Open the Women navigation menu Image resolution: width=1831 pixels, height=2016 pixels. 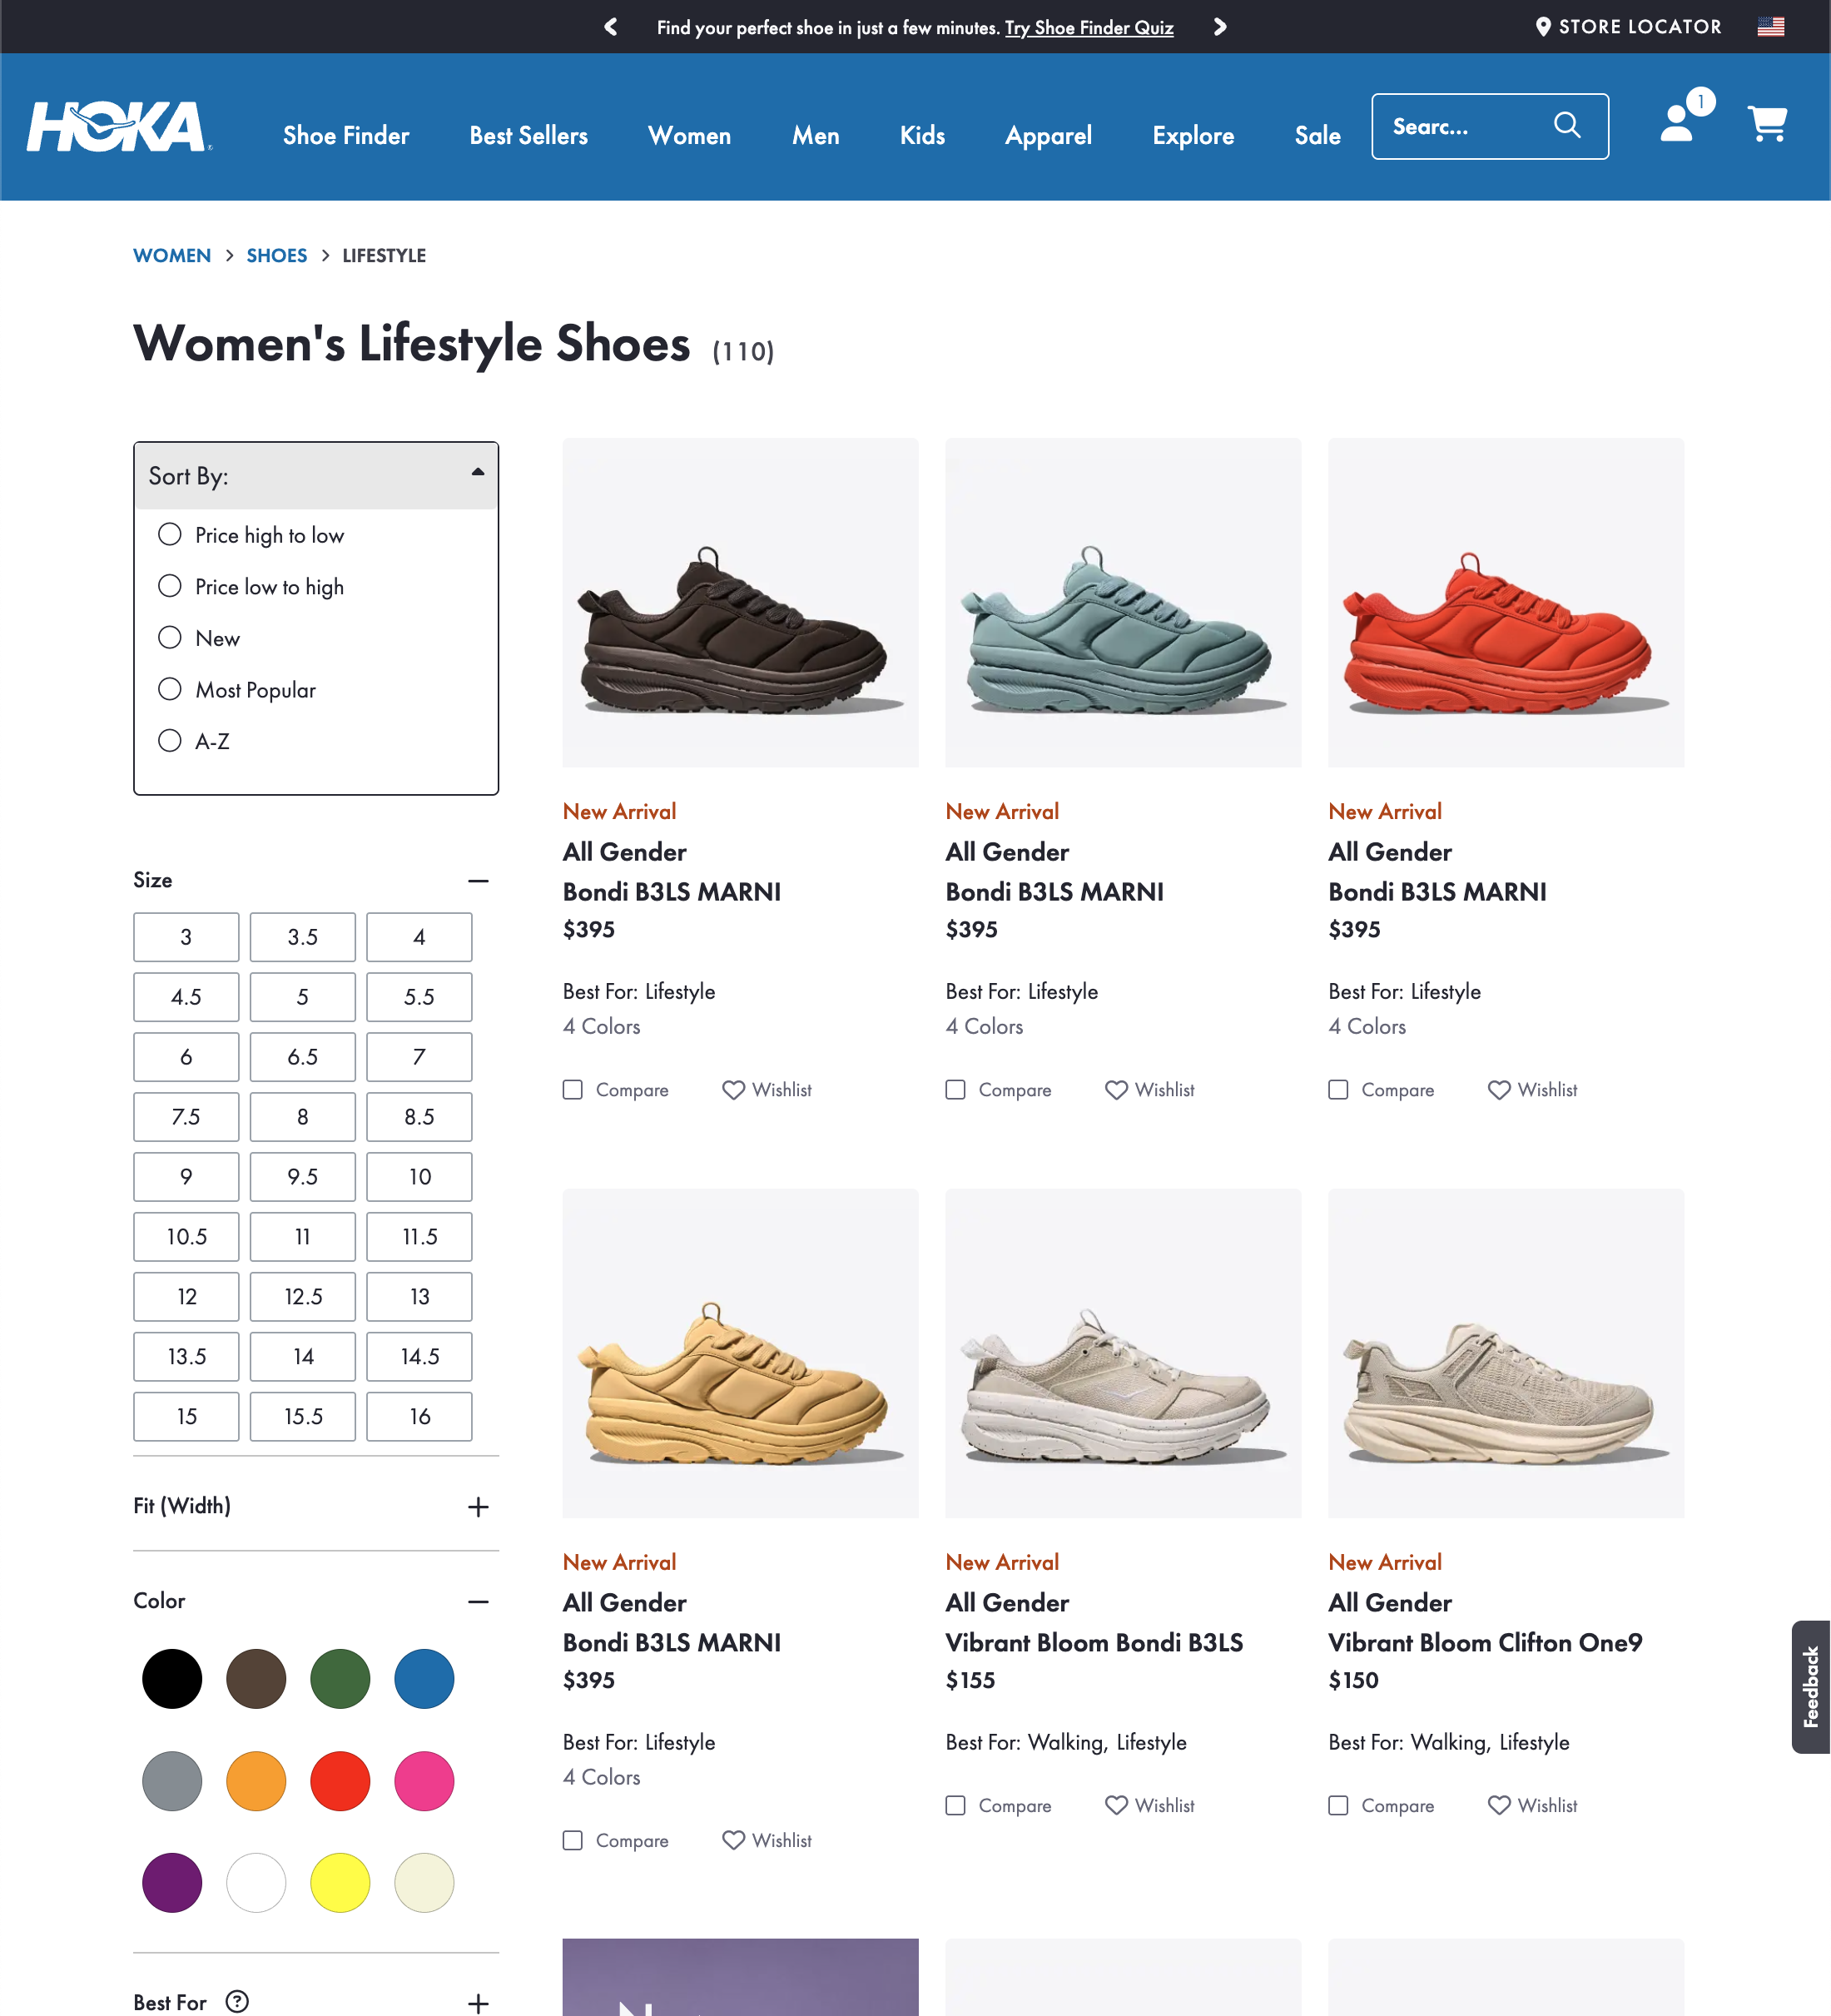click(689, 135)
